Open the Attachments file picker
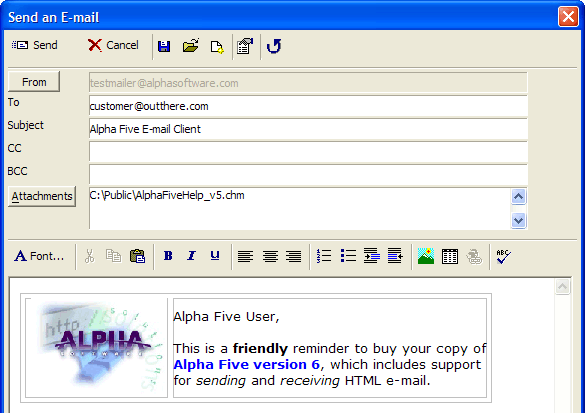585x413 pixels. tap(42, 196)
